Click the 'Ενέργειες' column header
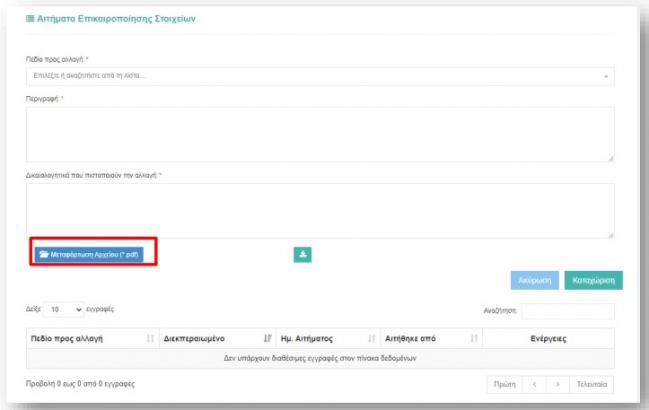Image resolution: width=649 pixels, height=410 pixels. (x=547, y=339)
